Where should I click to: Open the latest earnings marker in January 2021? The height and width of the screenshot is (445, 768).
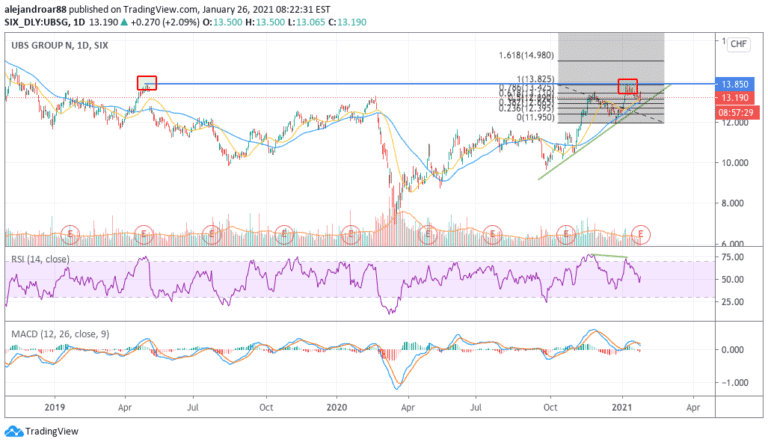coord(640,235)
